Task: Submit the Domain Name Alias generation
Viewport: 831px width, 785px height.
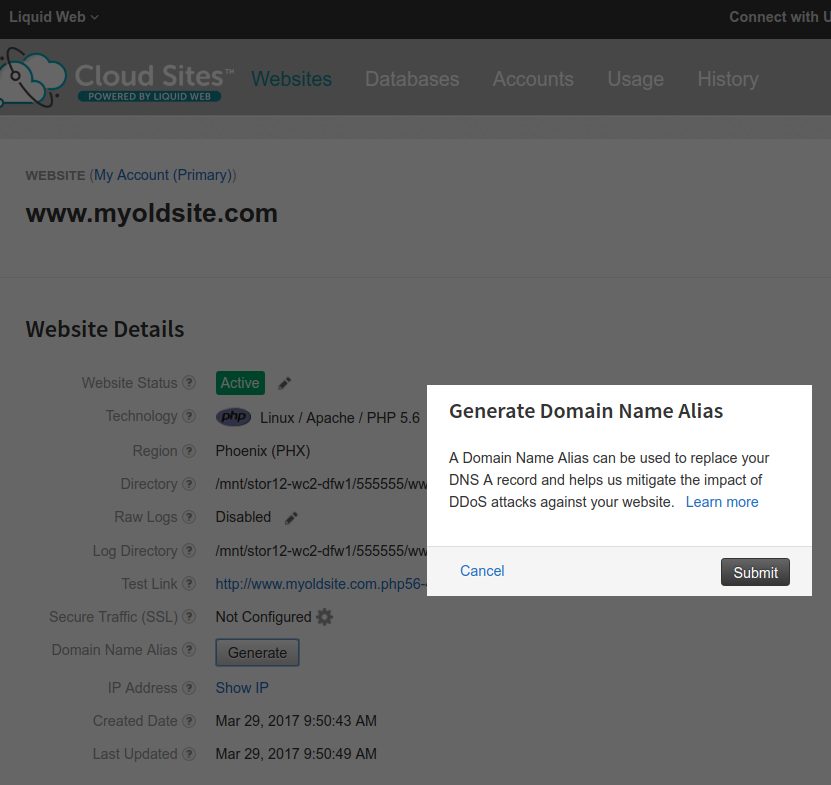Action: 755,572
